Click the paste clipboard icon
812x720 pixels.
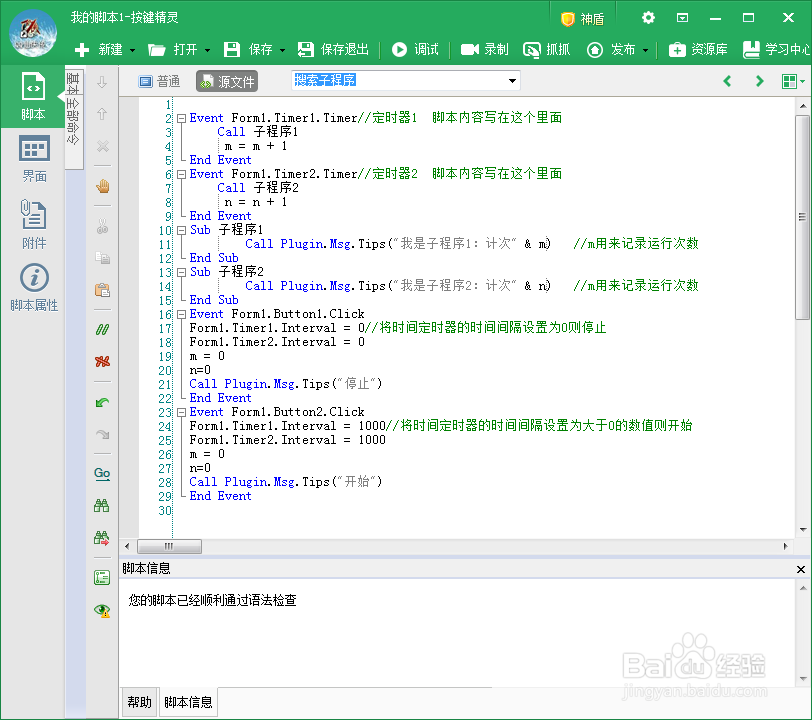(102, 290)
